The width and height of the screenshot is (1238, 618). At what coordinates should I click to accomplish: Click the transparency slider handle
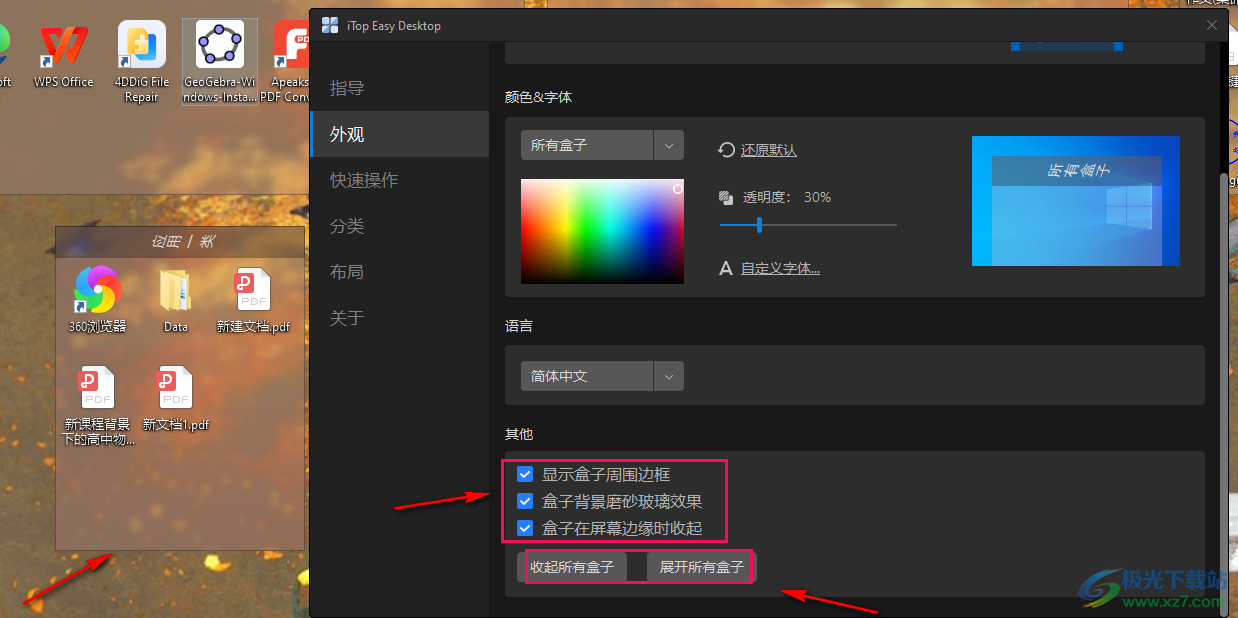(x=759, y=225)
